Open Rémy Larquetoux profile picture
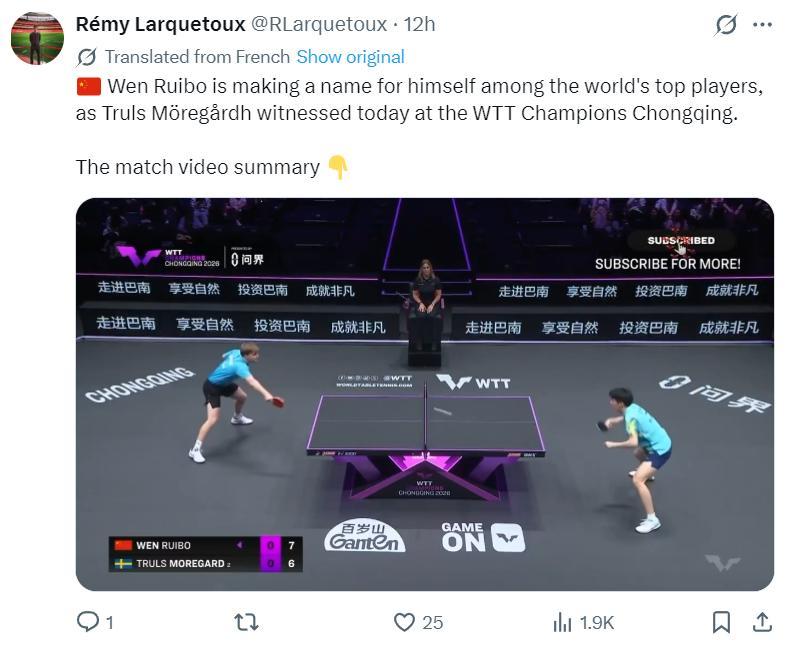 (x=37, y=38)
